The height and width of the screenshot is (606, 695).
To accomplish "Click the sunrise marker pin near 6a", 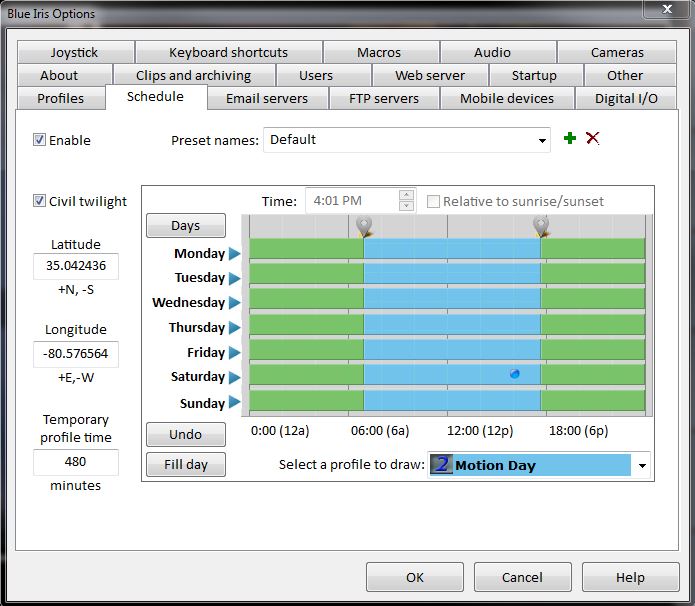I will pos(364,227).
